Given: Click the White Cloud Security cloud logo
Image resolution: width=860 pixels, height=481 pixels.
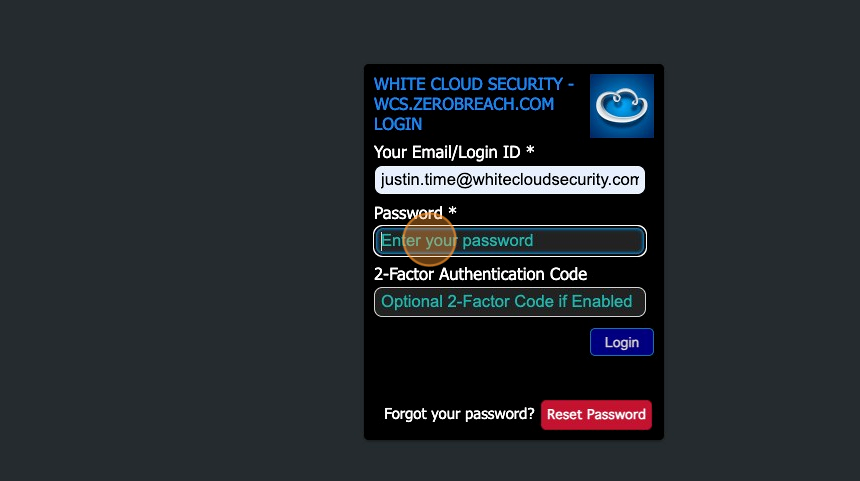Looking at the screenshot, I should point(621,106).
